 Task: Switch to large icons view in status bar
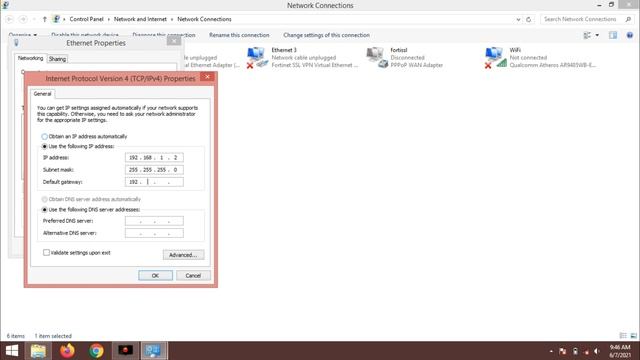[x=633, y=336]
